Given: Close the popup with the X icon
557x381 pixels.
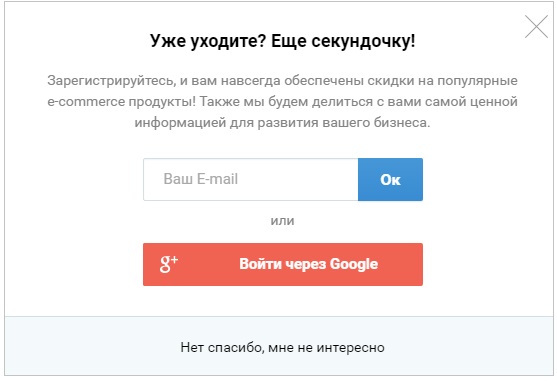Looking at the screenshot, I should pyautogui.click(x=536, y=27).
